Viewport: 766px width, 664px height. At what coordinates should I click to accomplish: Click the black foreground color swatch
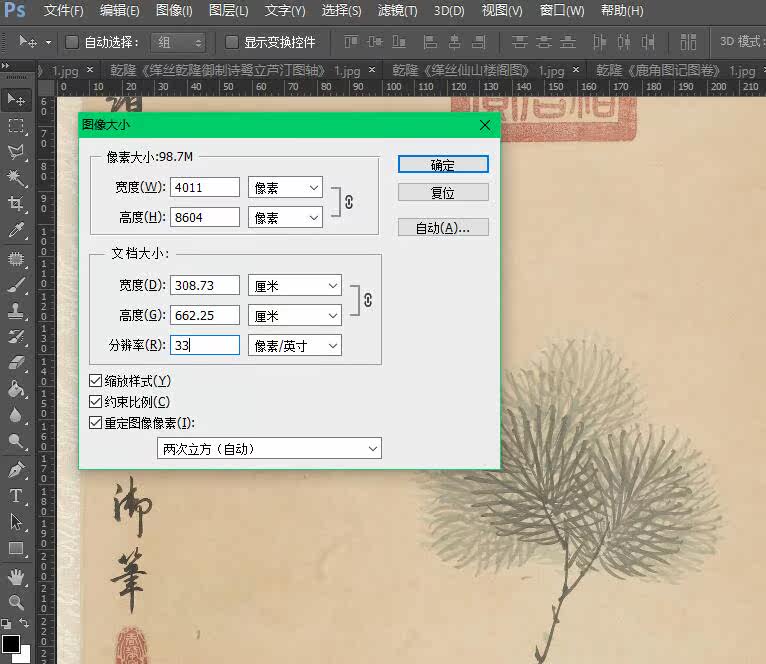point(10,644)
